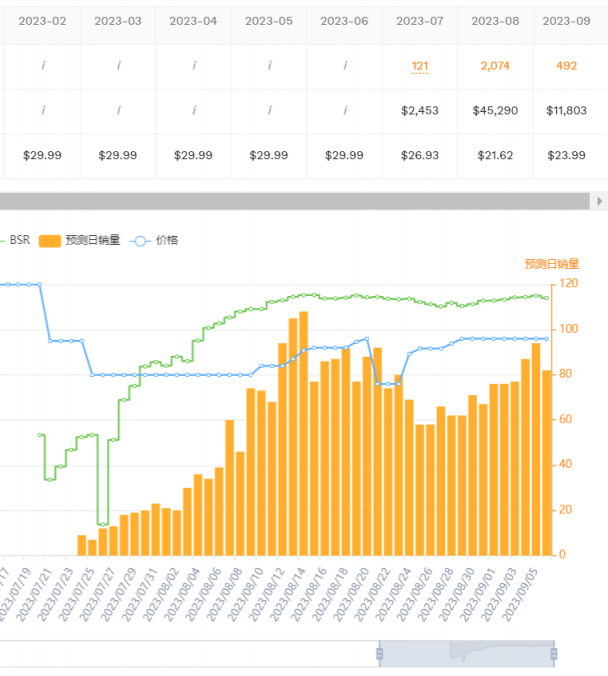Select the 2023-02 column header

(x=42, y=21)
